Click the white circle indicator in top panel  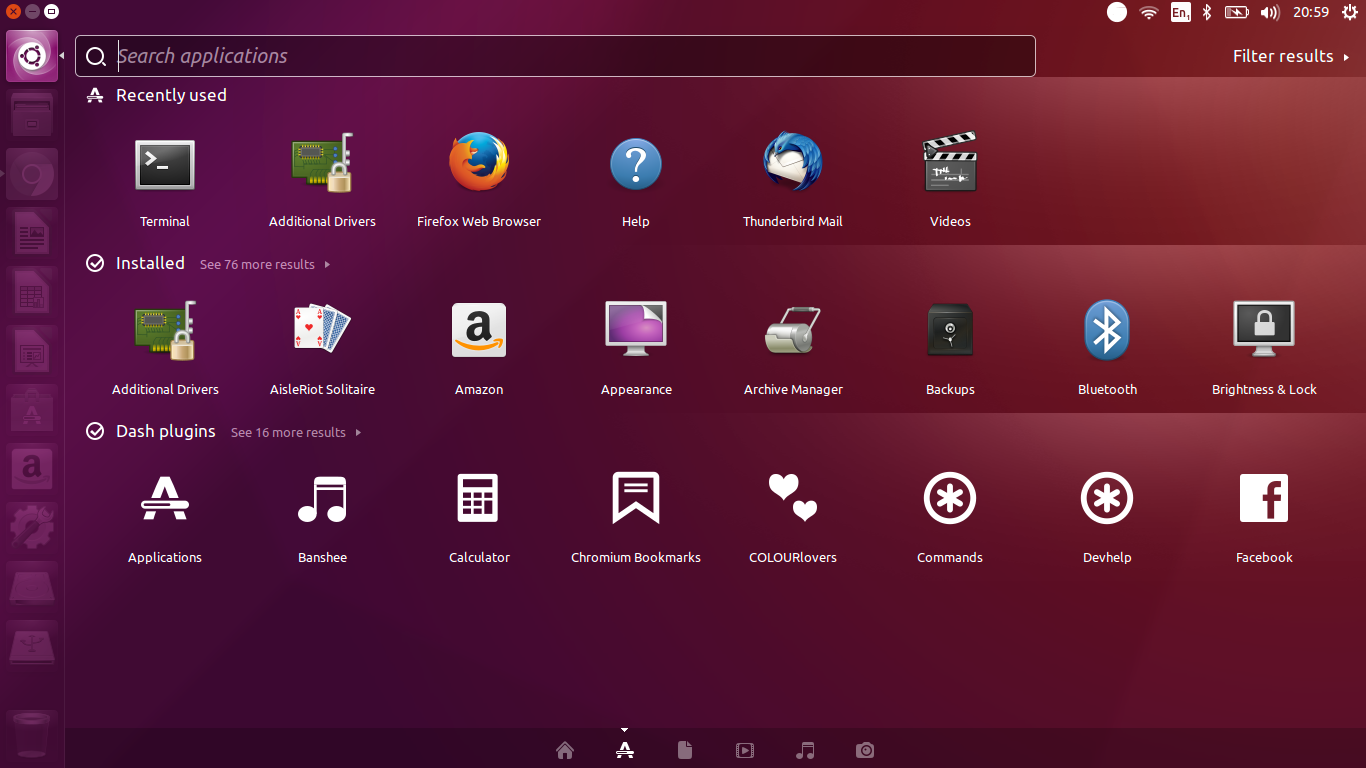[1117, 12]
